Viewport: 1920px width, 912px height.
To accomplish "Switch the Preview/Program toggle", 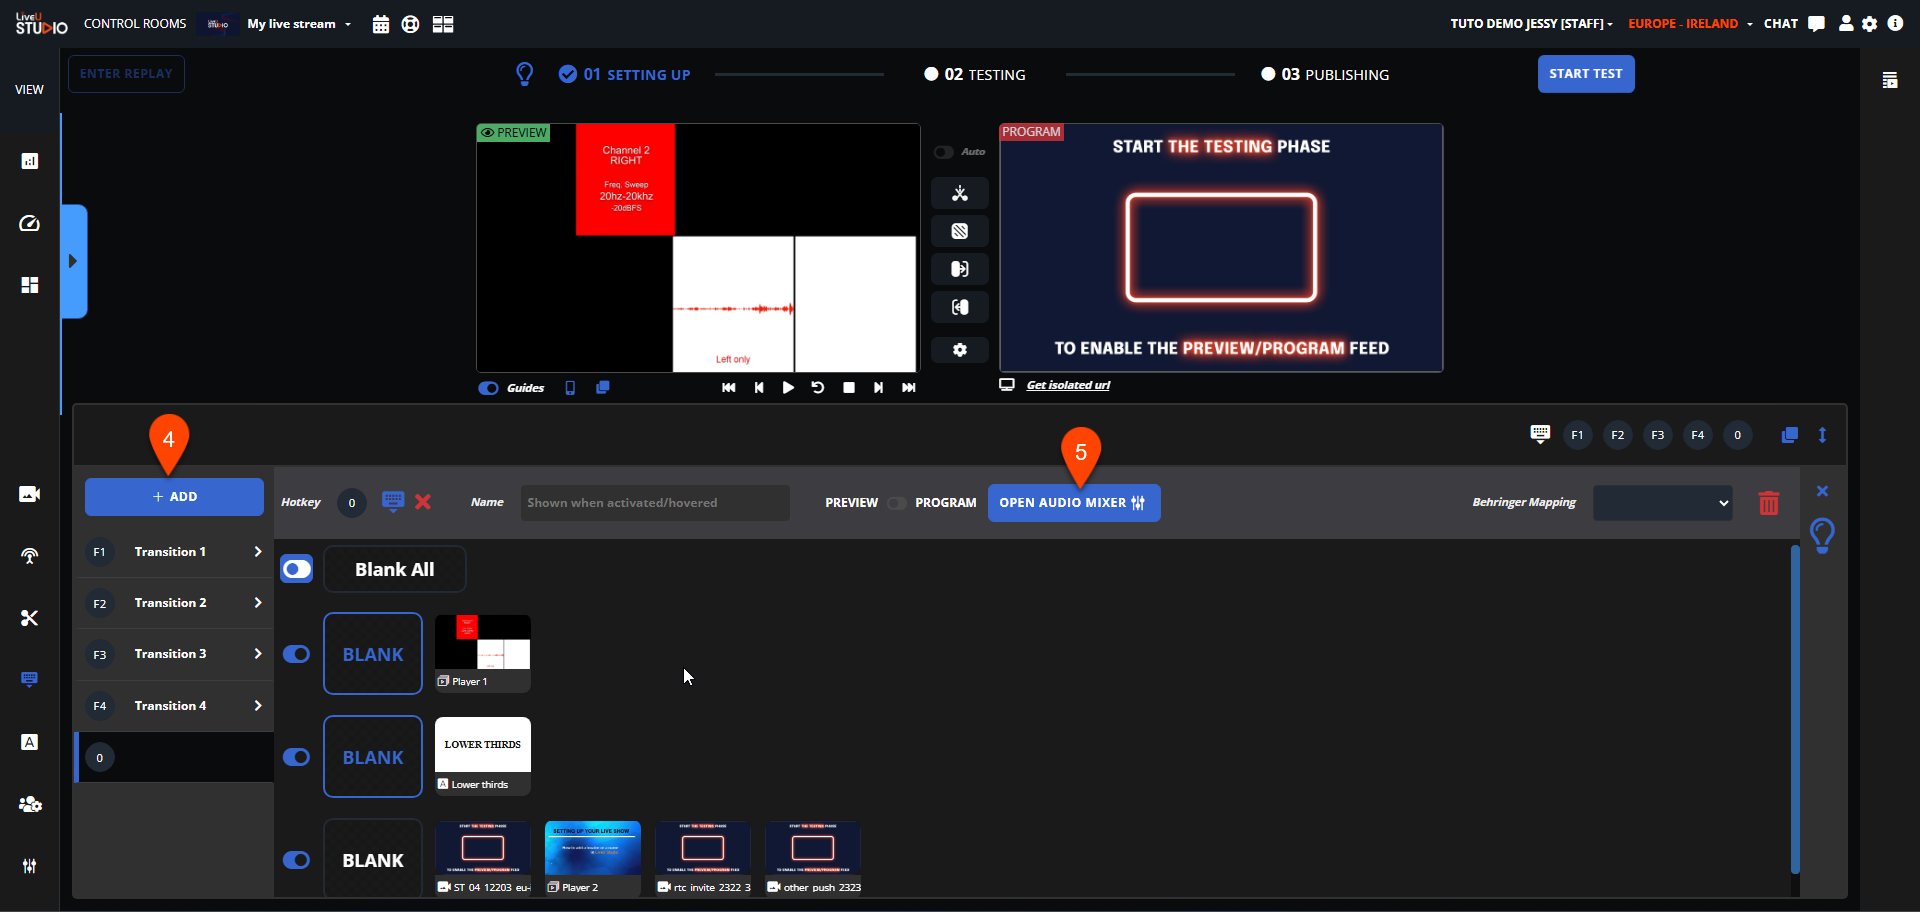I will pyautogui.click(x=896, y=503).
